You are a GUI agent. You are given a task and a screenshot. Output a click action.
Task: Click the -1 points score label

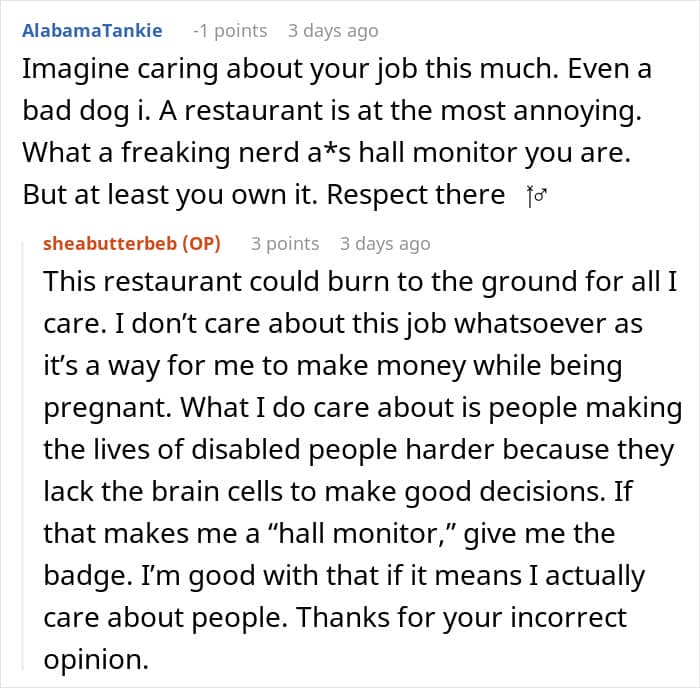coord(230,31)
